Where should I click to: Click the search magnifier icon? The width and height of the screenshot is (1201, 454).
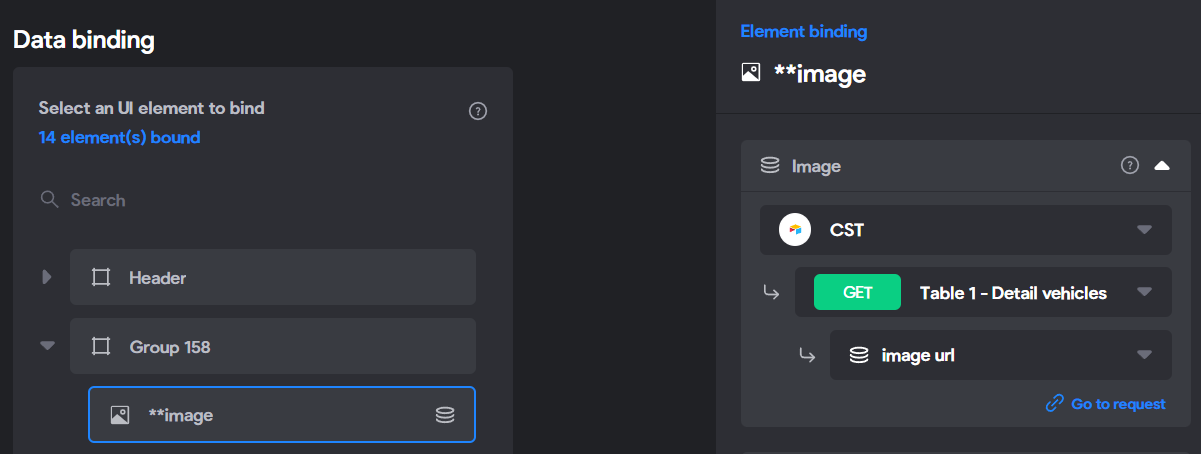[x=49, y=199]
